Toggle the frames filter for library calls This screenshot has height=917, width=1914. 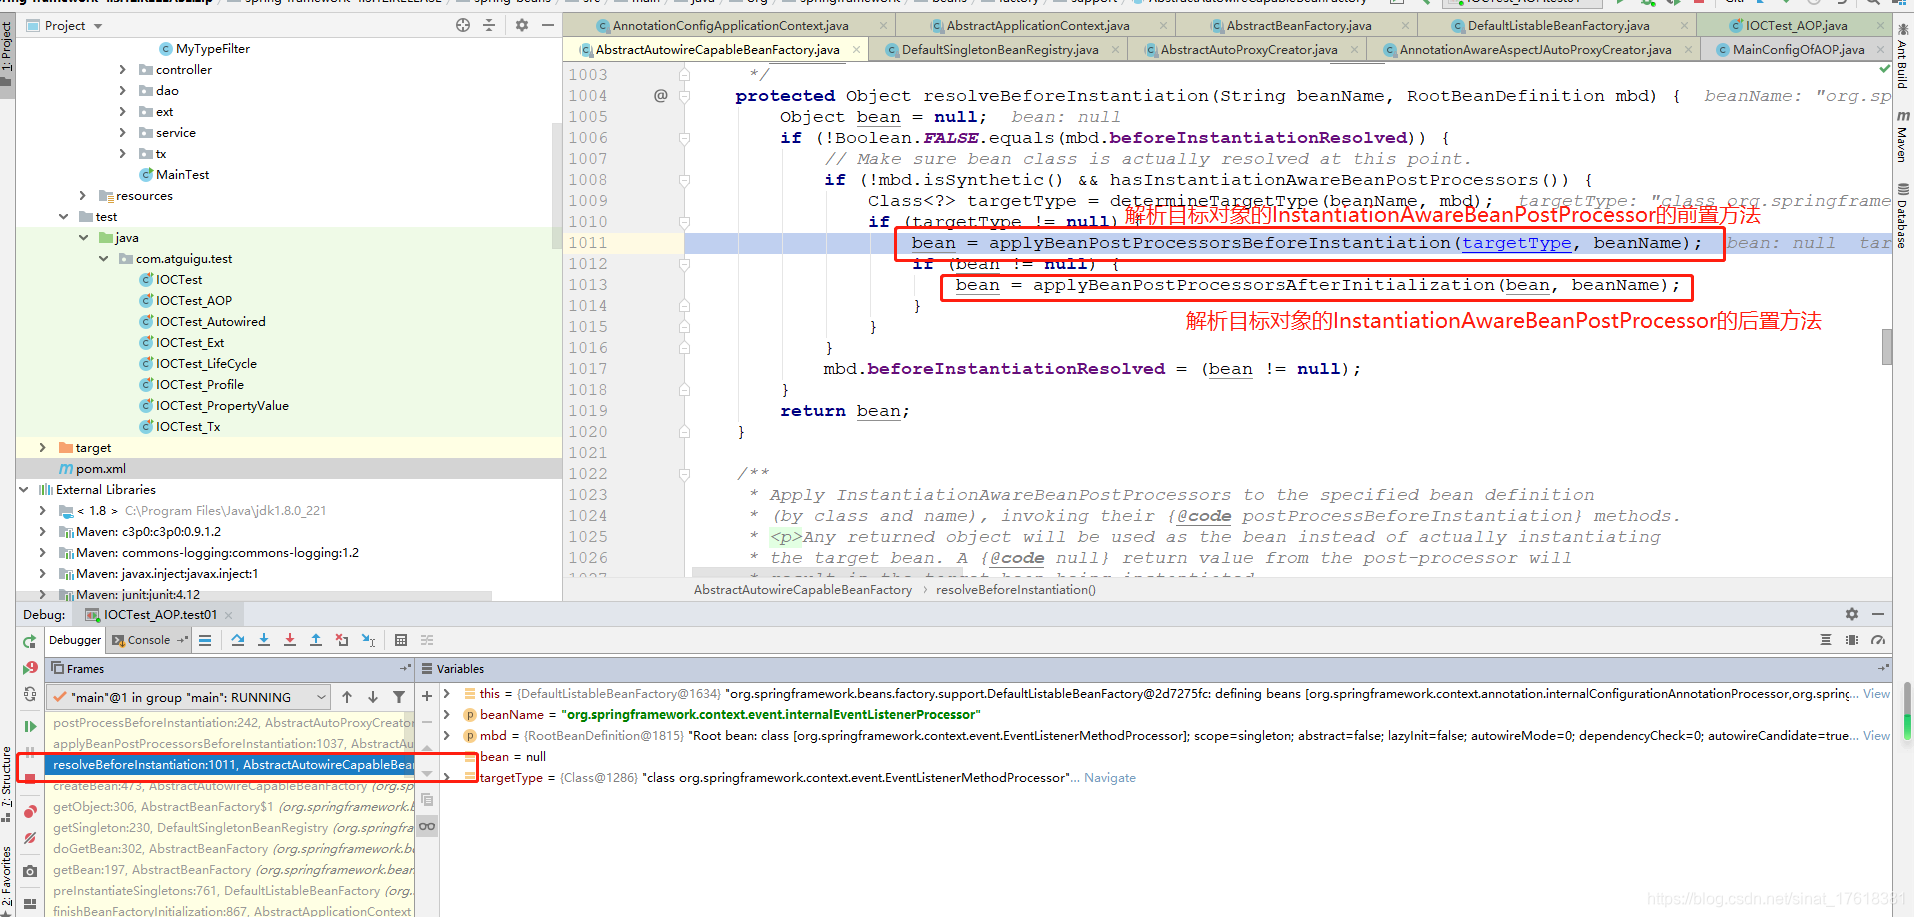399,697
